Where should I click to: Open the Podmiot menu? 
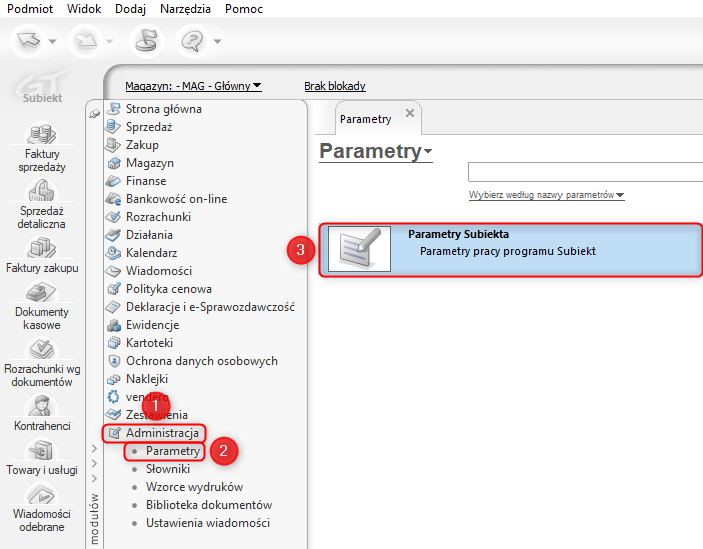30,9
